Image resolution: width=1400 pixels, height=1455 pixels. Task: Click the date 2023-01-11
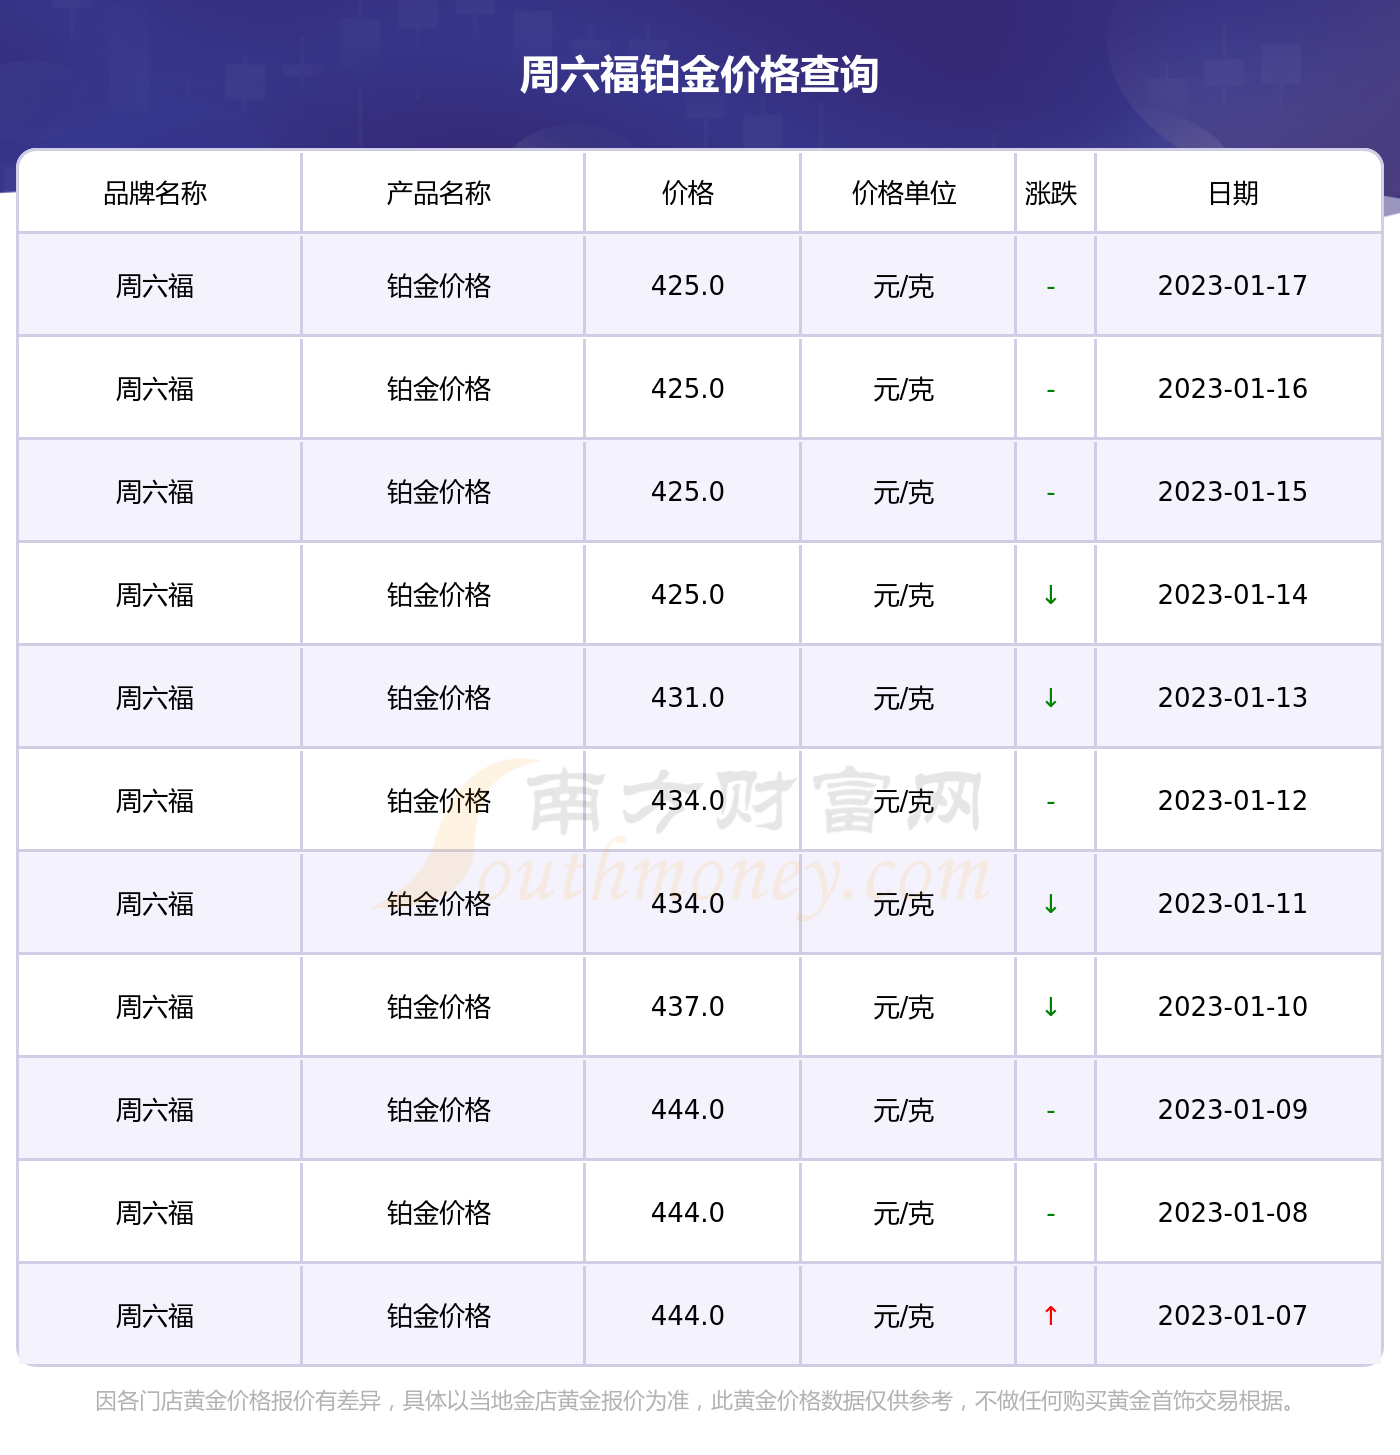tap(1233, 904)
